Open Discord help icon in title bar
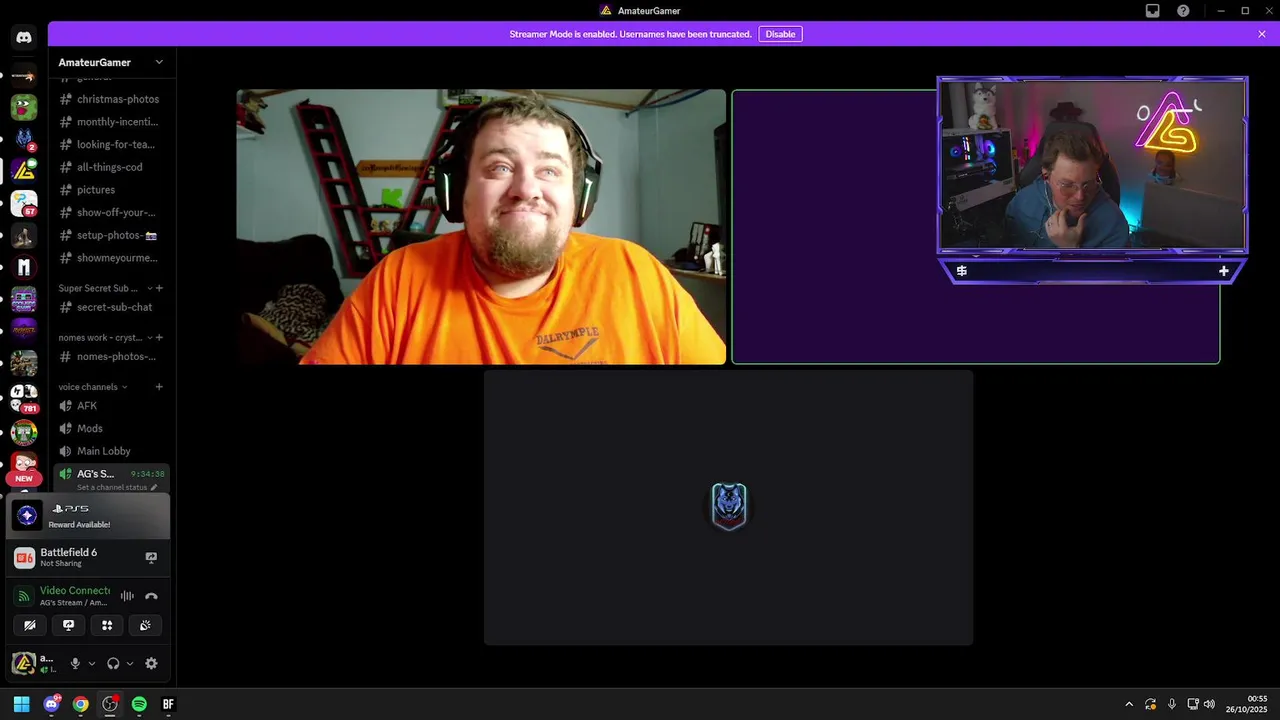Viewport: 1280px width, 720px height. pyautogui.click(x=1184, y=11)
